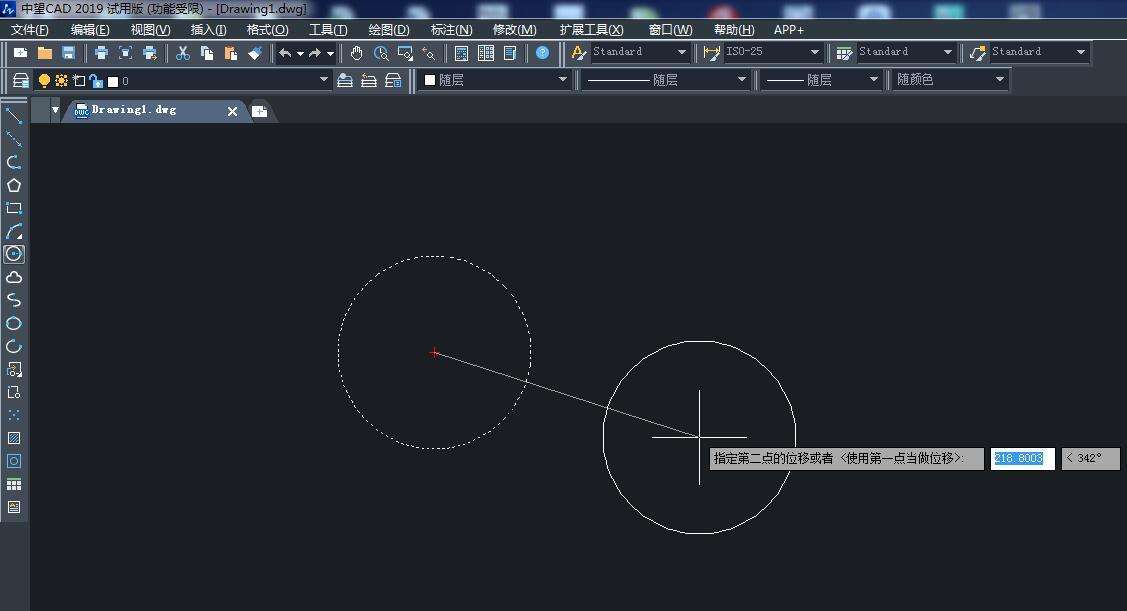The width and height of the screenshot is (1127, 611).
Task: Toggle the layer lock padlock icon
Action: point(95,80)
